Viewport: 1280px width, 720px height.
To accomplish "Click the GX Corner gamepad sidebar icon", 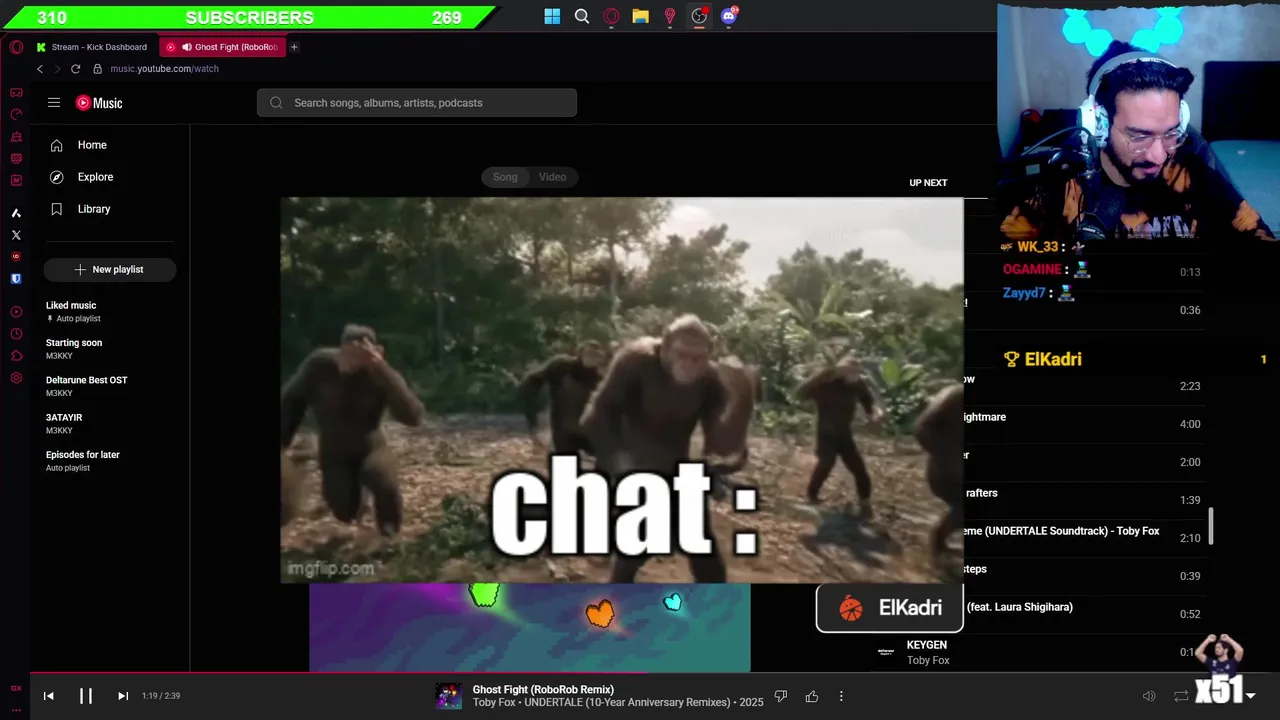I will point(16,92).
